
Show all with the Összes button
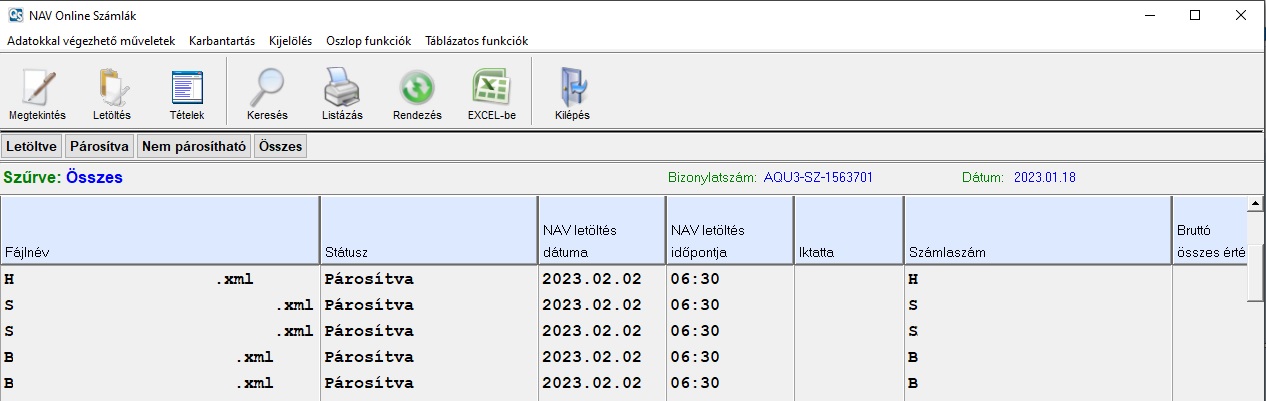(x=280, y=147)
